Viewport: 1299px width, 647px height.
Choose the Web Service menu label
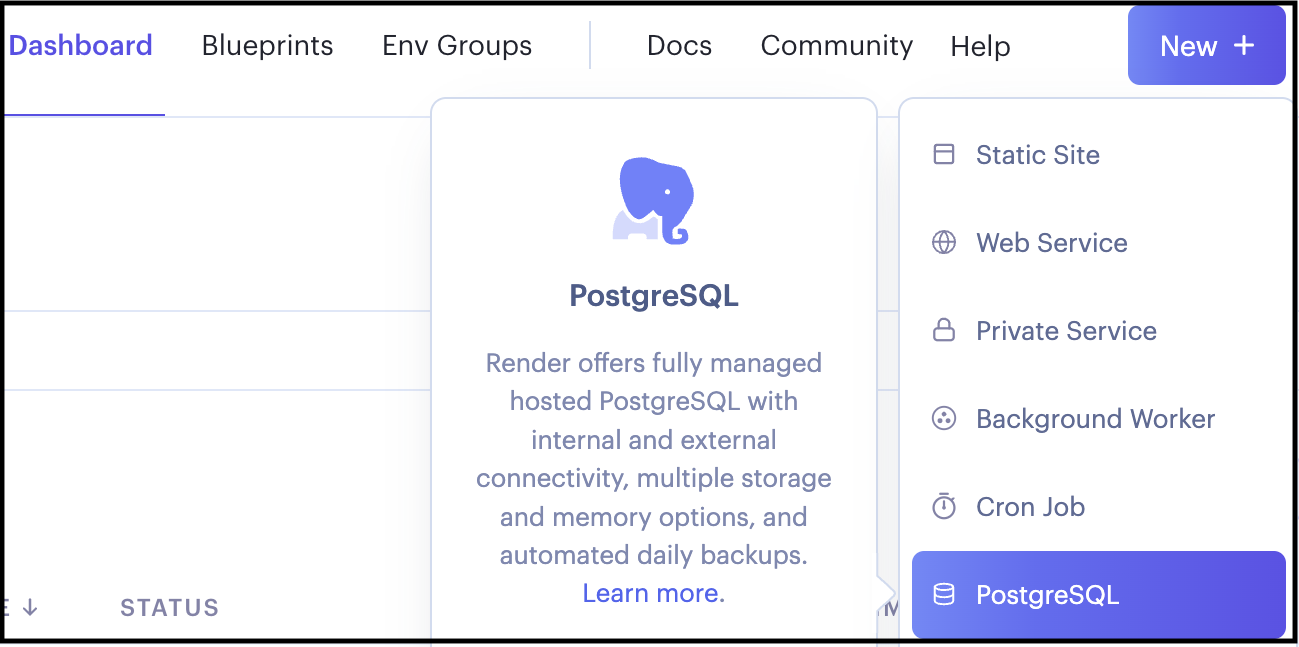pyautogui.click(x=1051, y=243)
